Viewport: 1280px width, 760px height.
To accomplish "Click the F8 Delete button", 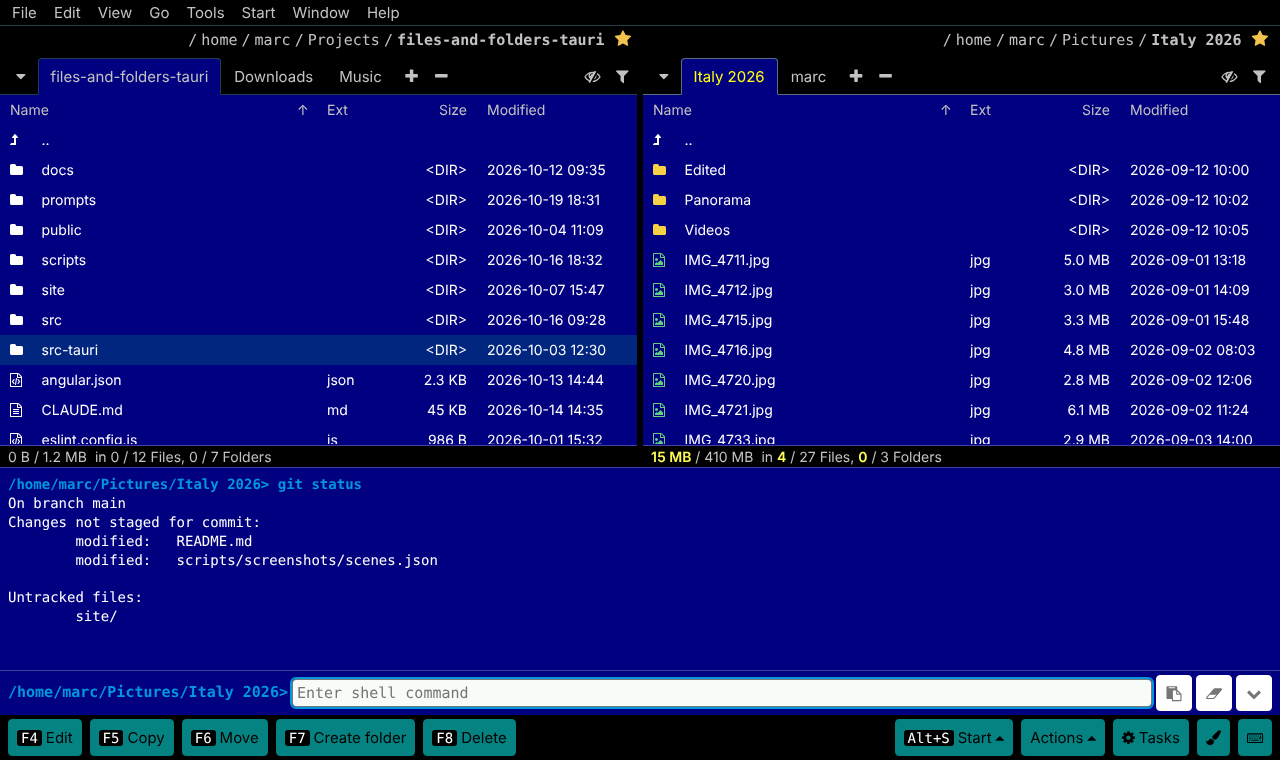I will (469, 738).
